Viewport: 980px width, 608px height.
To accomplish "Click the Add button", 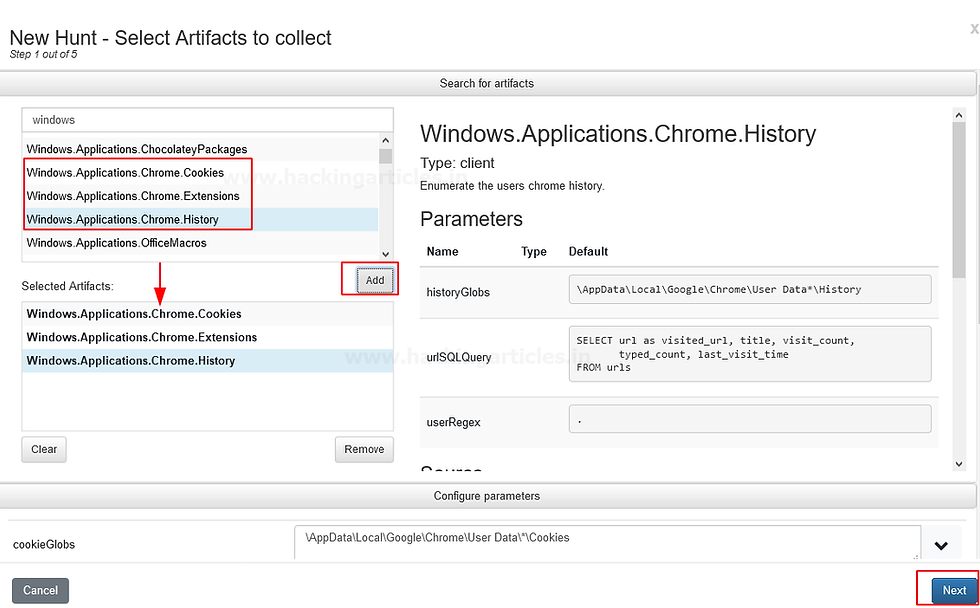I will 375,280.
